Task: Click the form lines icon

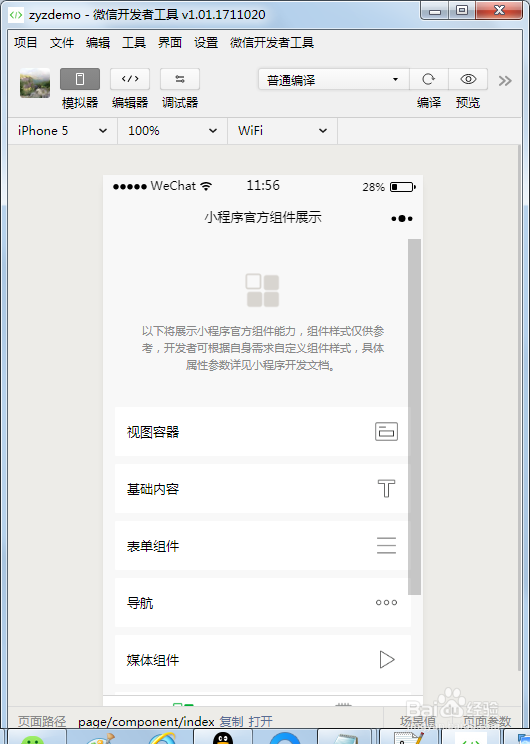Action: [x=386, y=546]
